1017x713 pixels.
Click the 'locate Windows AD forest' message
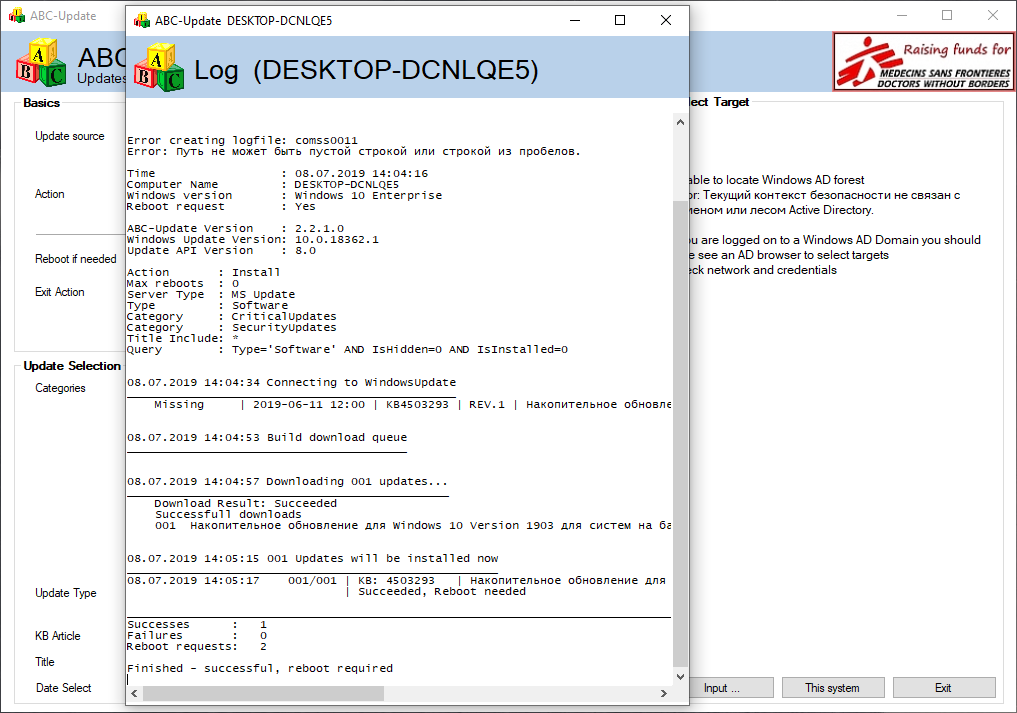point(776,180)
